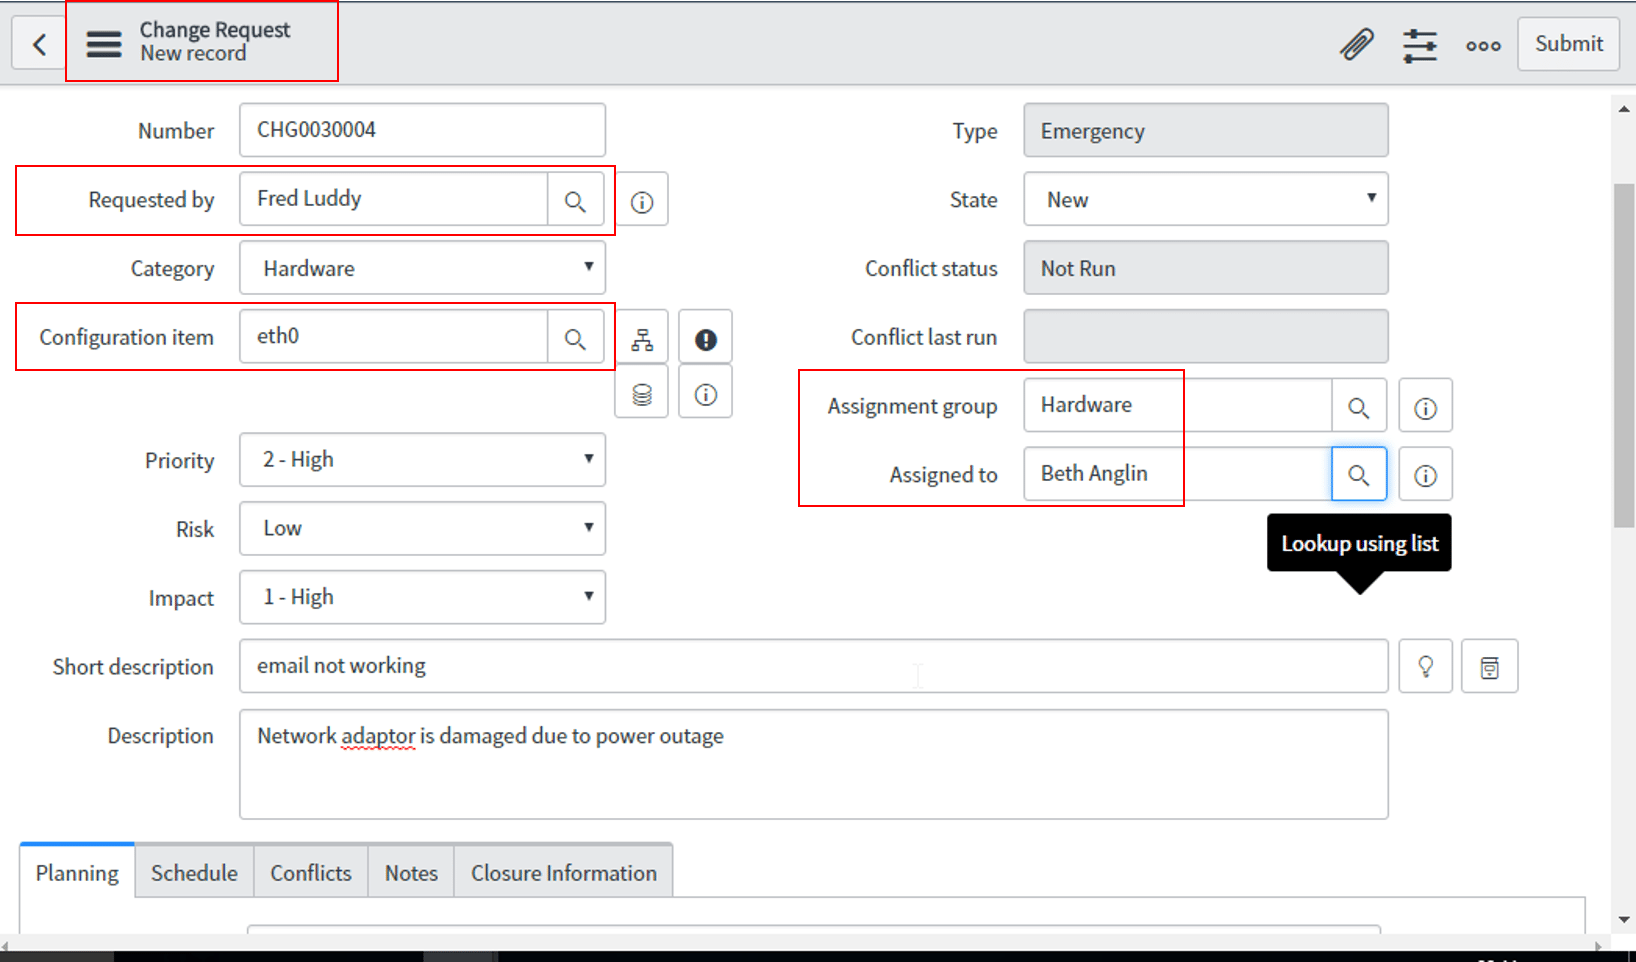1636x962 pixels.
Task: Click the Assigned to text field
Action: tap(1178, 474)
